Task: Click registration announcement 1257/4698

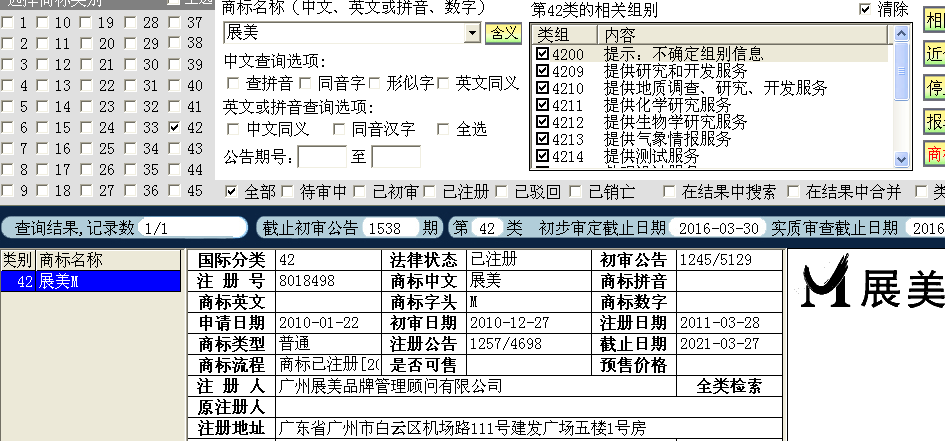Action: coord(506,344)
